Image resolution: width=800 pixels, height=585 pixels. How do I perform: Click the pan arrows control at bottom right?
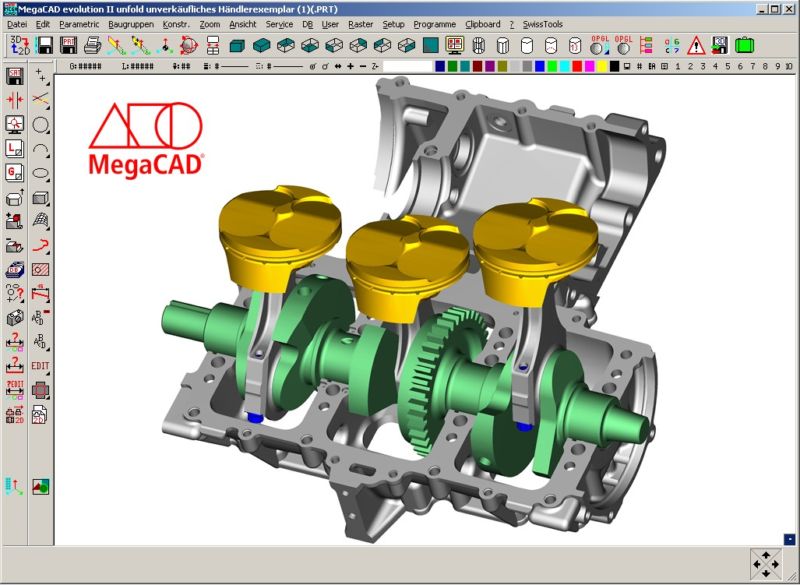[766, 564]
